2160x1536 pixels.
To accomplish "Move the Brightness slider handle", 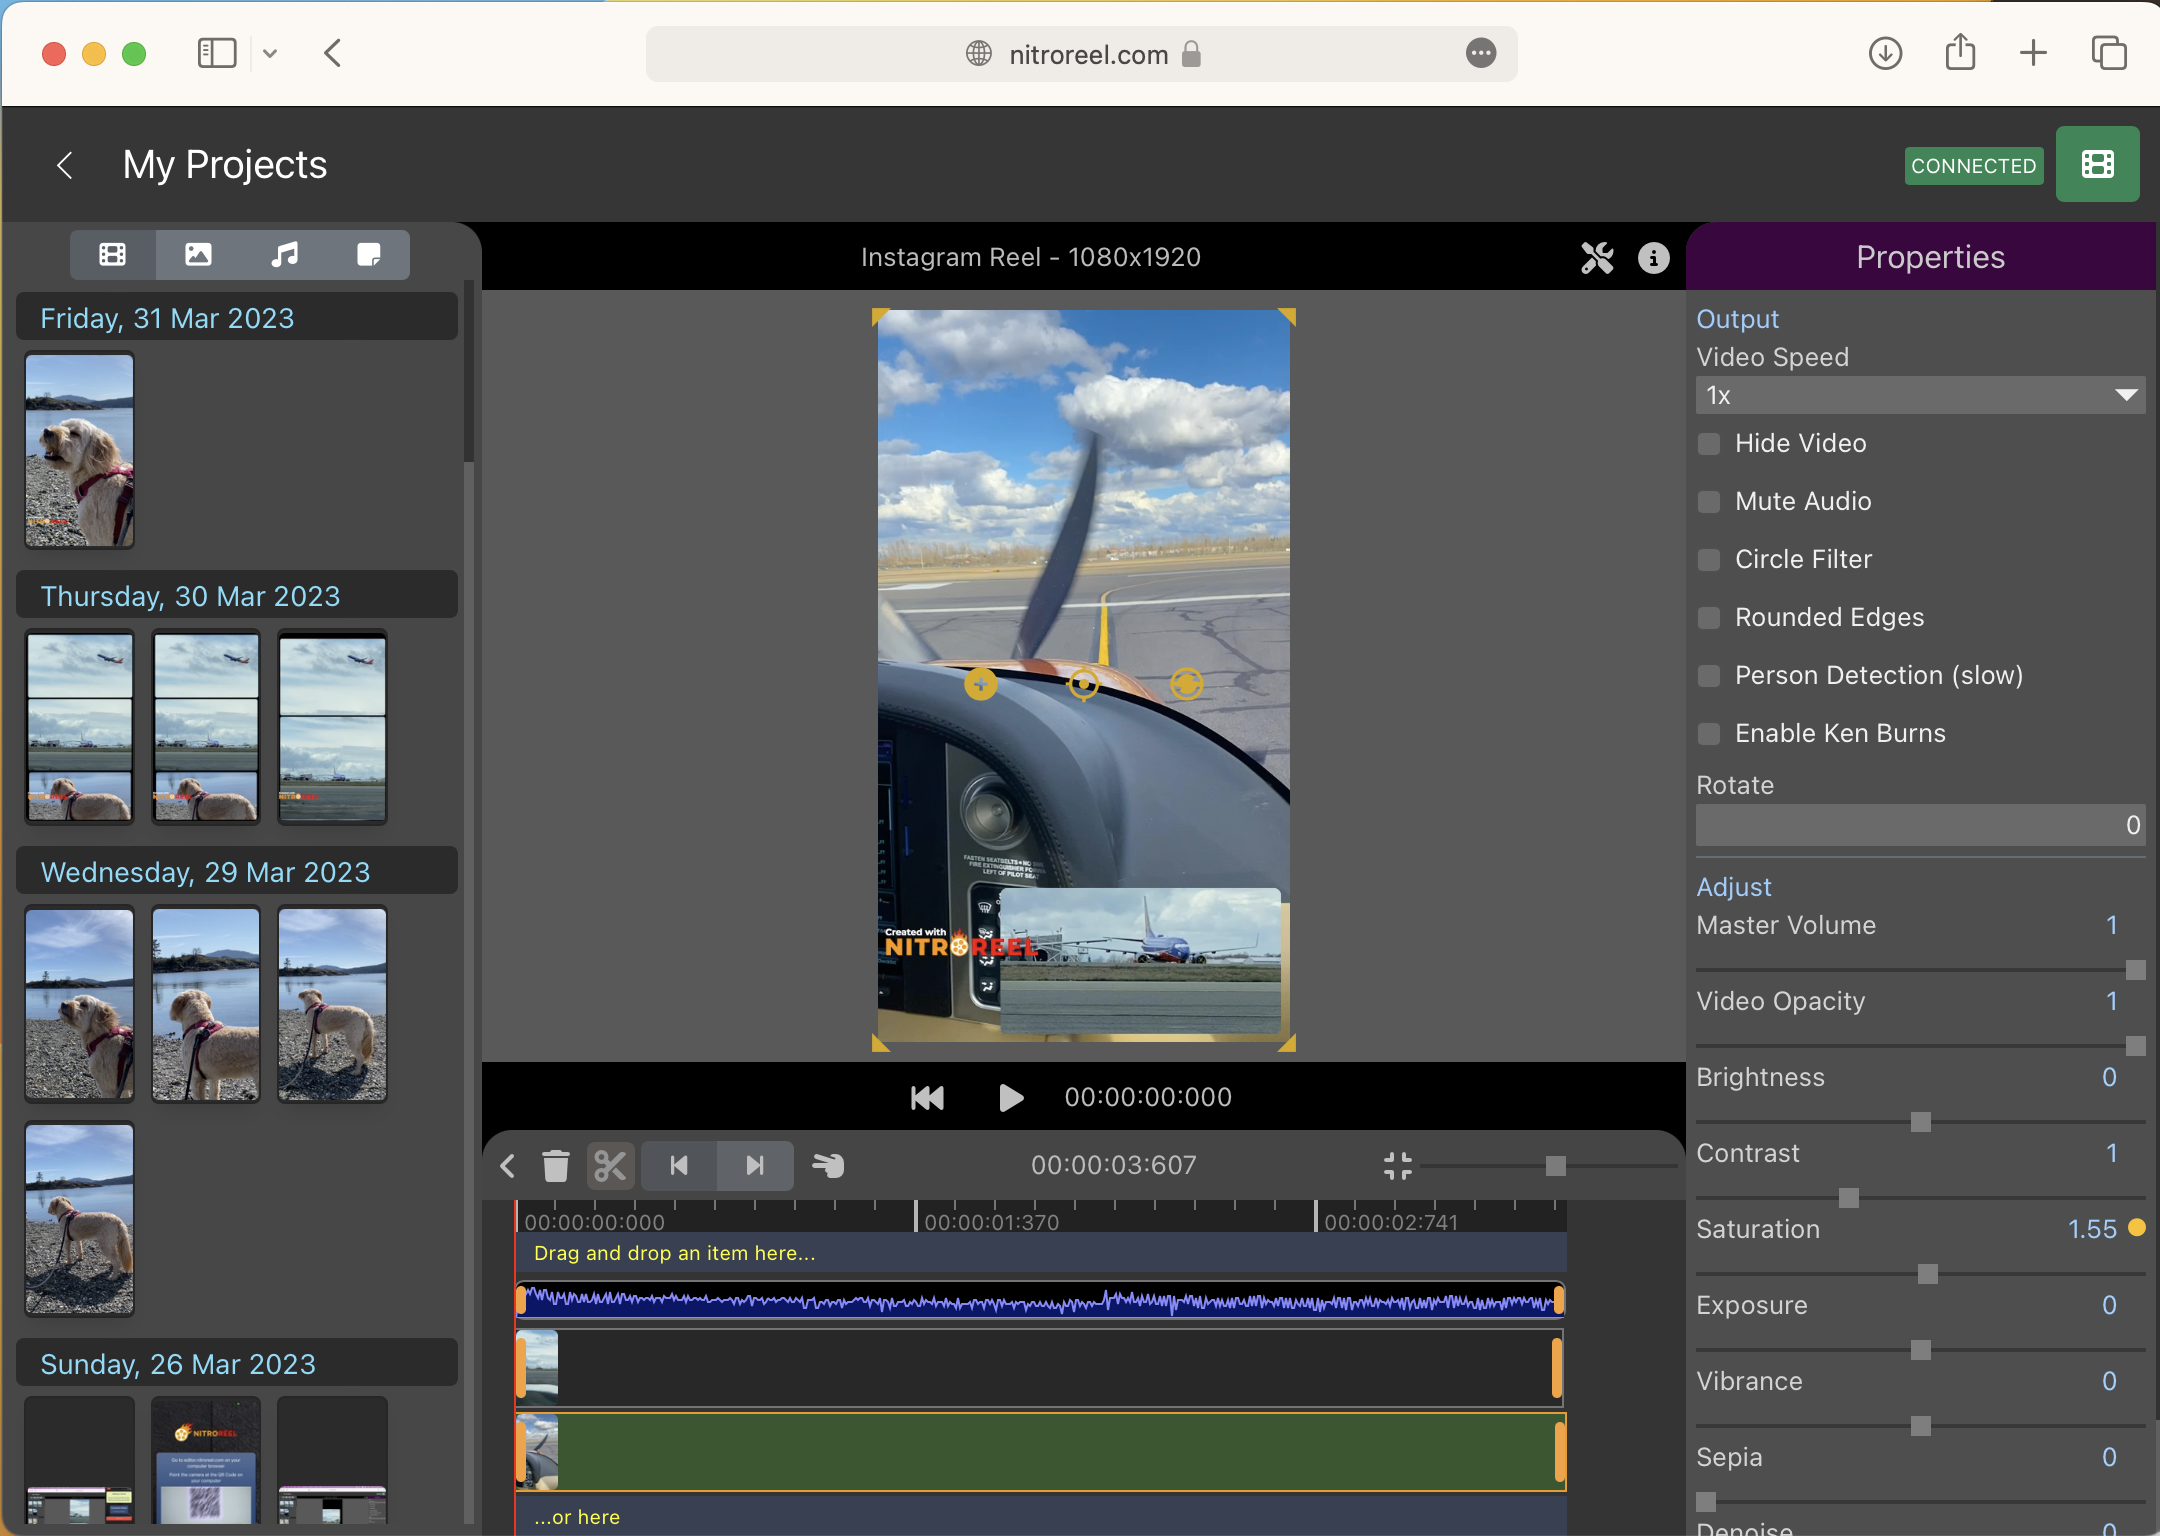I will coord(1920,1122).
